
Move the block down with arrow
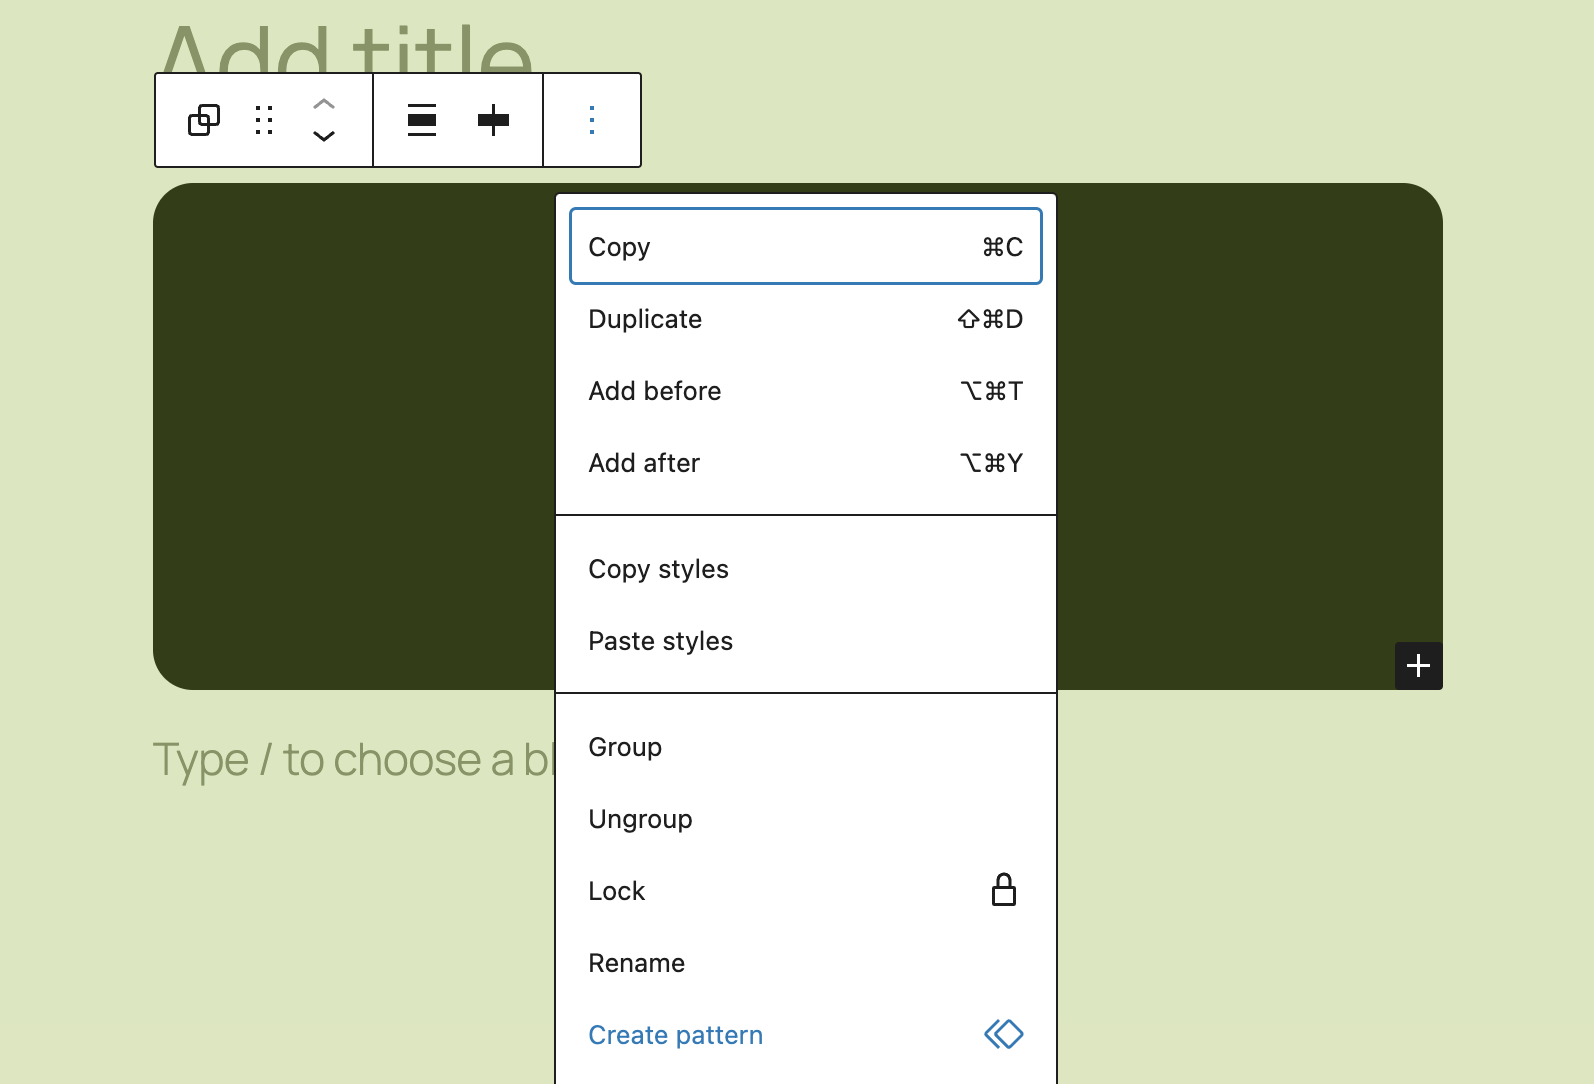(x=324, y=136)
